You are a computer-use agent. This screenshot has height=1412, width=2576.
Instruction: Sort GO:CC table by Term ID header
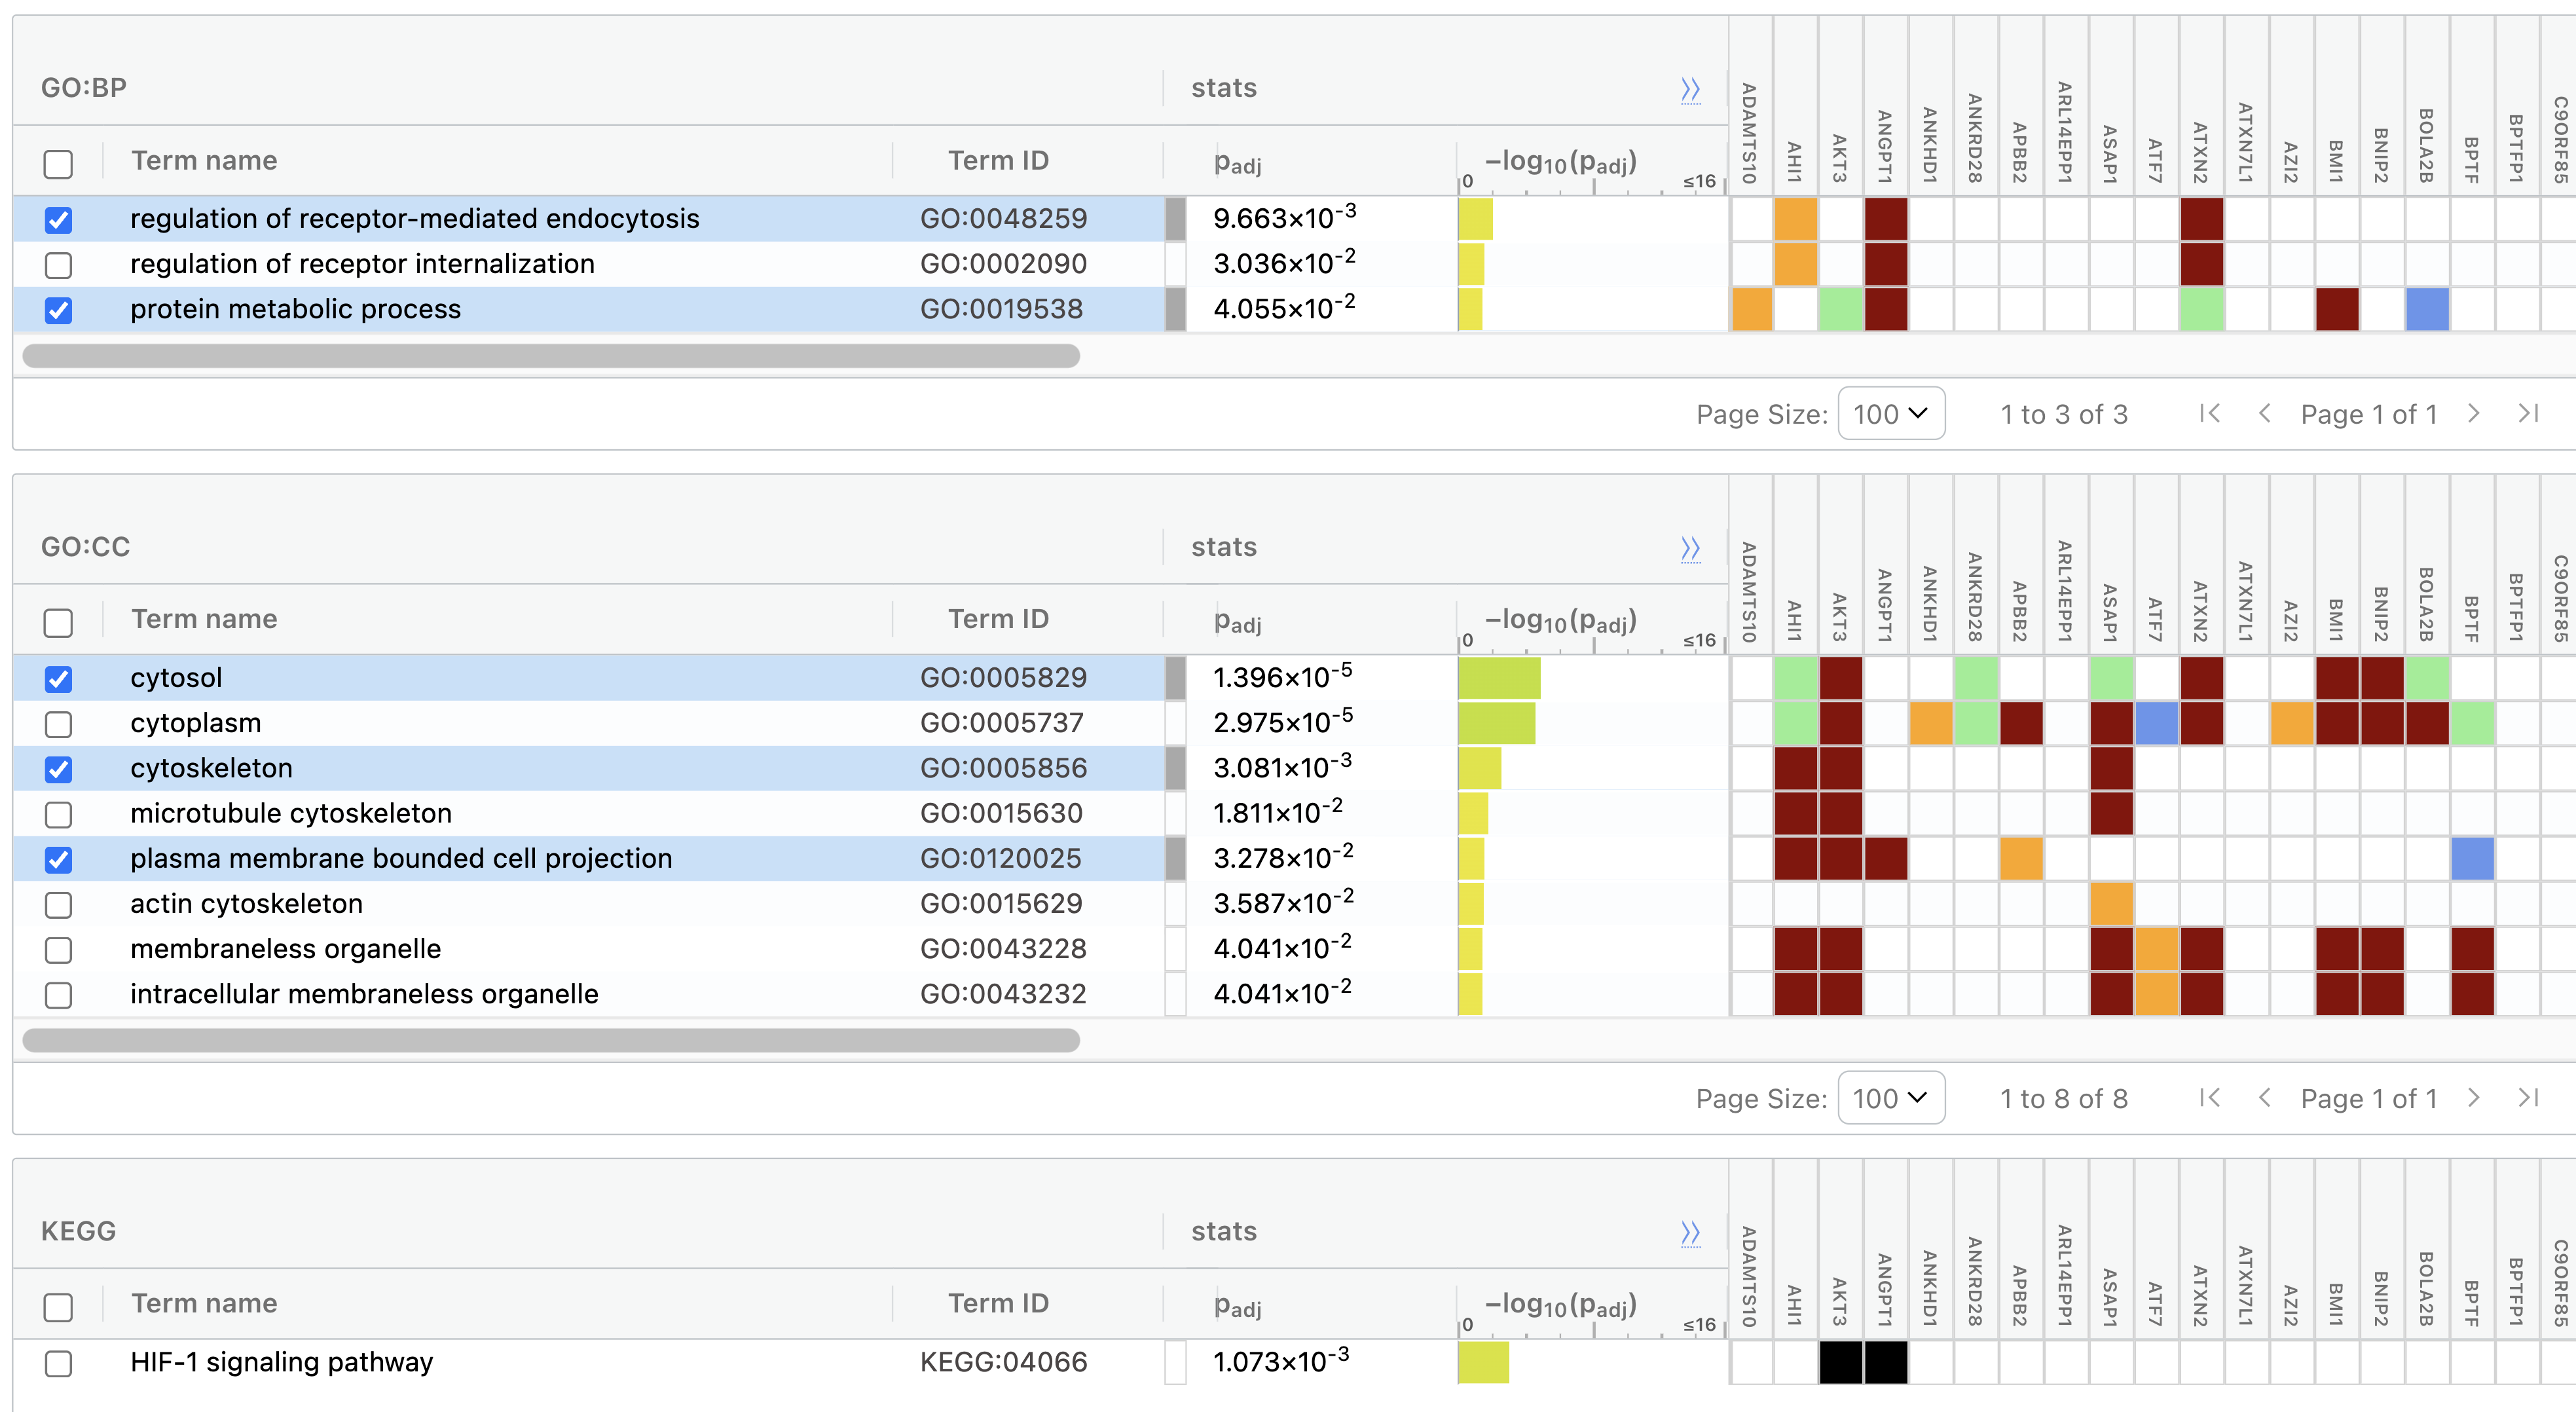(x=998, y=619)
